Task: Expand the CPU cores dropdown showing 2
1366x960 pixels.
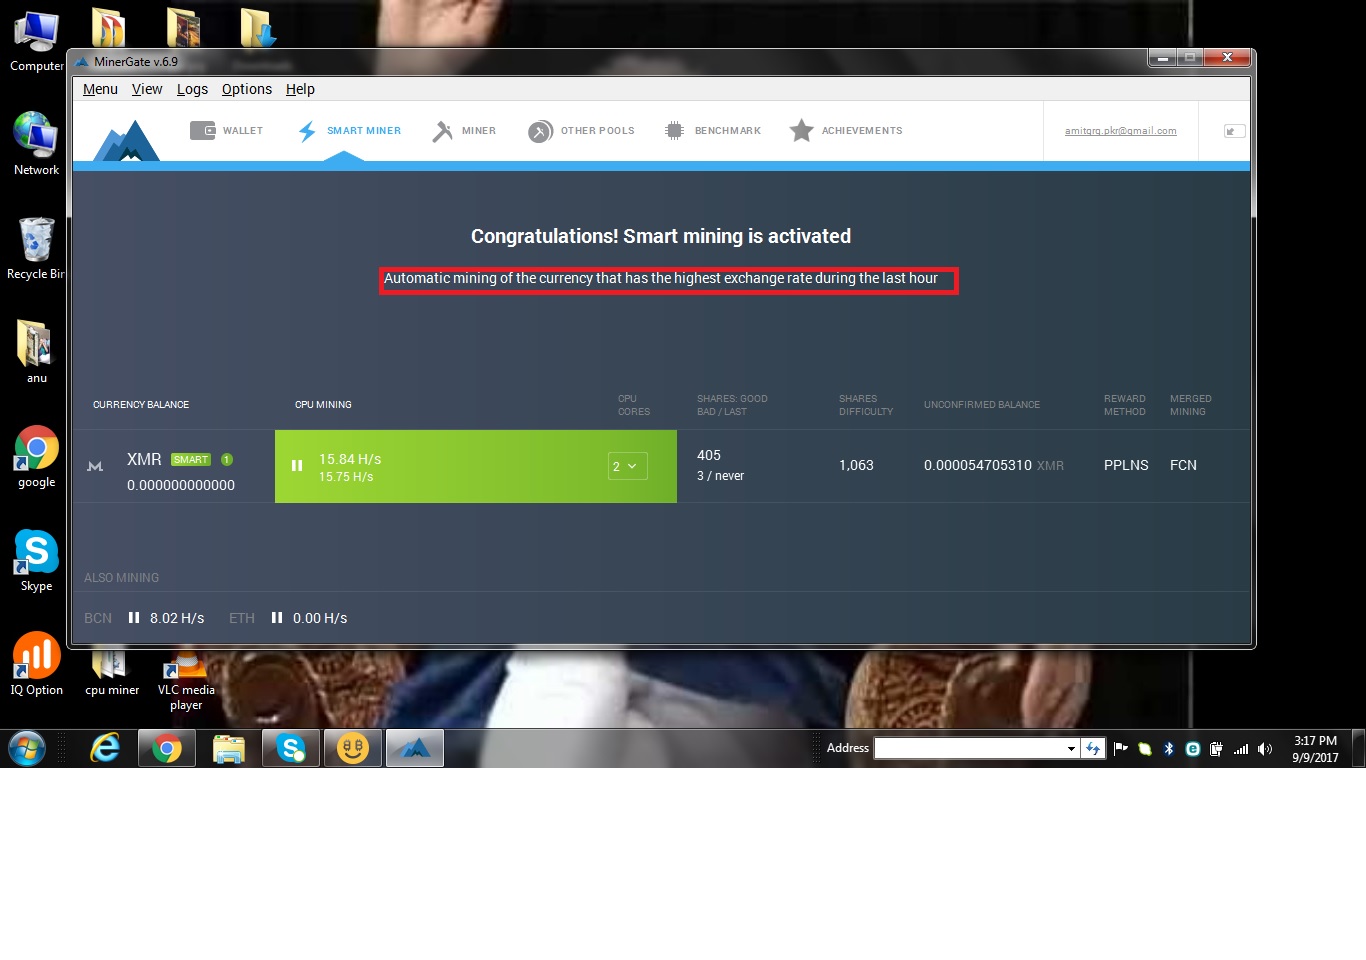Action: 627,466
